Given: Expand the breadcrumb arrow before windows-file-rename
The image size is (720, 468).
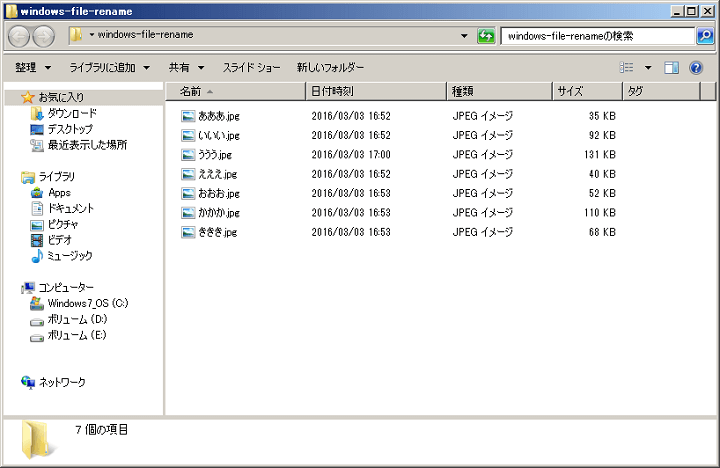Looking at the screenshot, I should (x=91, y=34).
